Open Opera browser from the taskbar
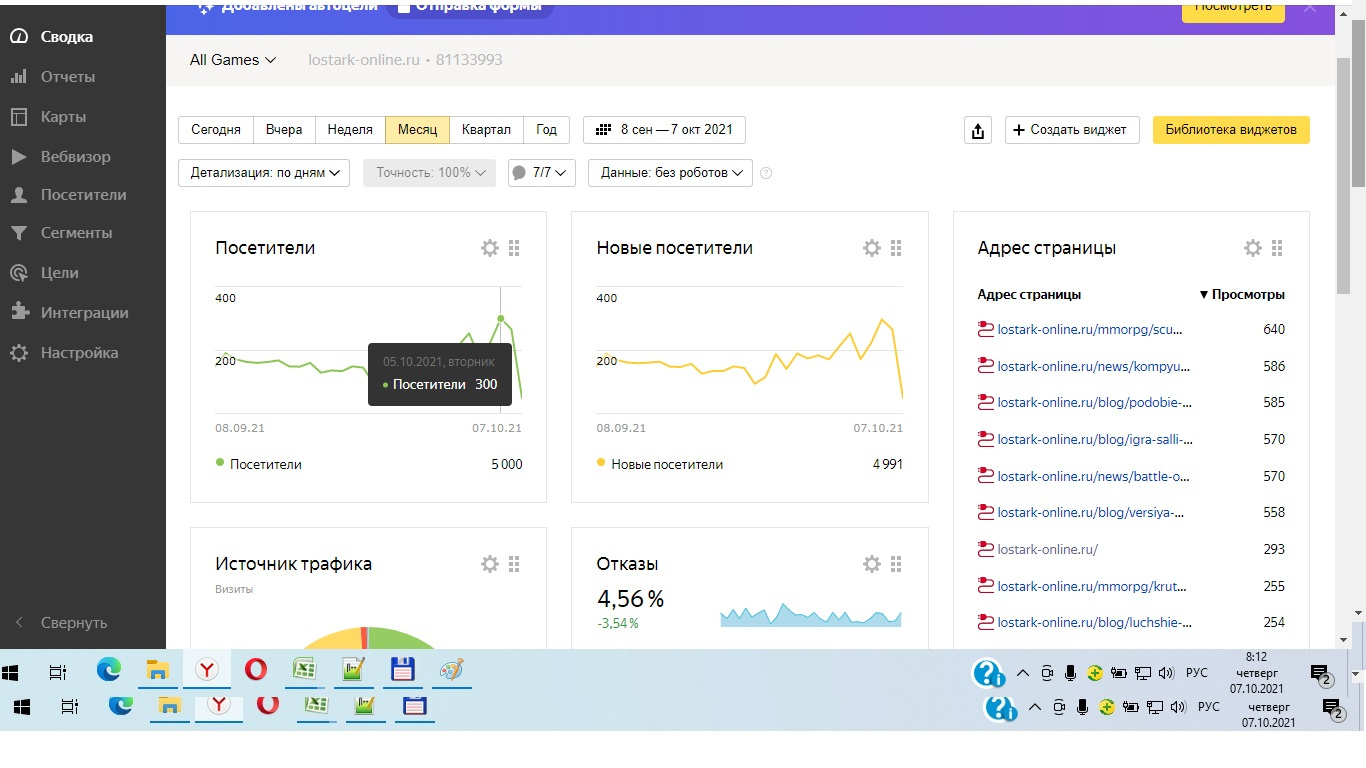 [256, 670]
